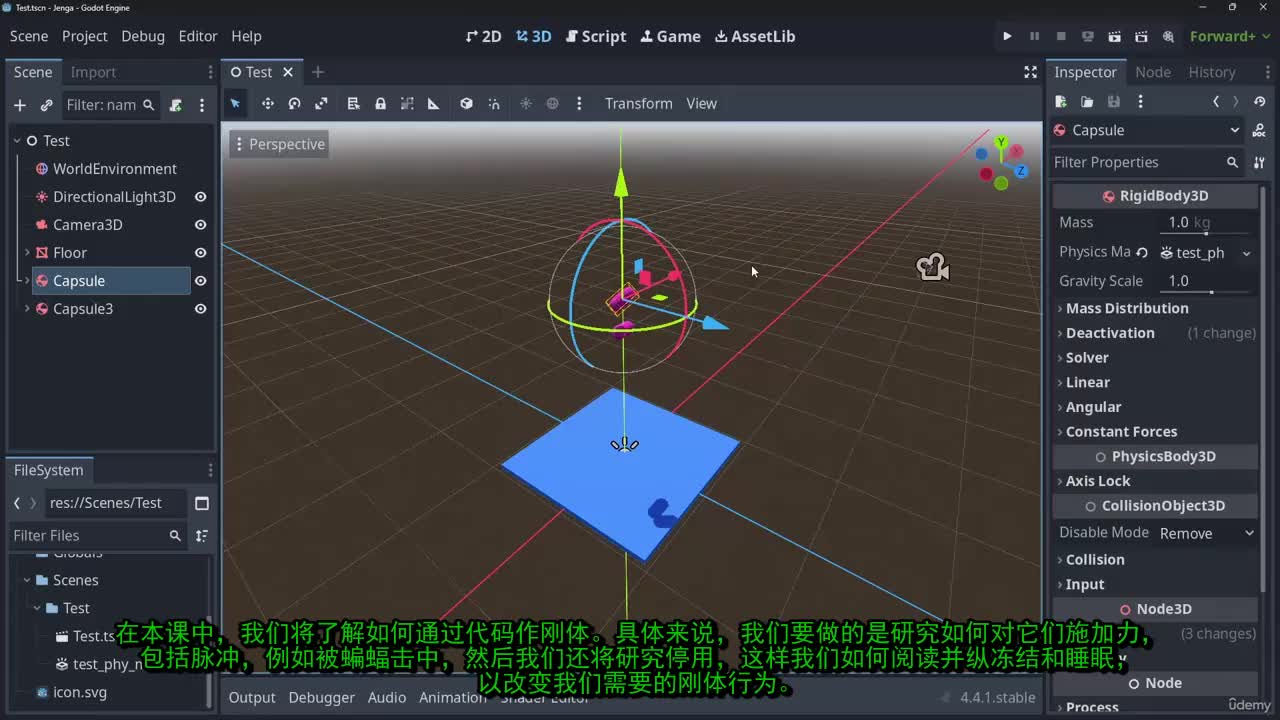Select the Ruler Mode triangle tool
This screenshot has height=720, width=1280.
click(433, 103)
